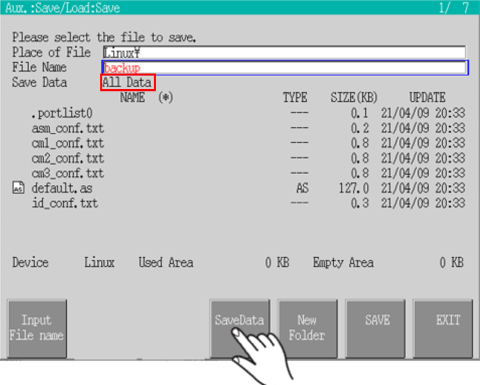Viewport: 480px width, 385px height.
Task: Tap the New Folder button
Action: click(307, 328)
